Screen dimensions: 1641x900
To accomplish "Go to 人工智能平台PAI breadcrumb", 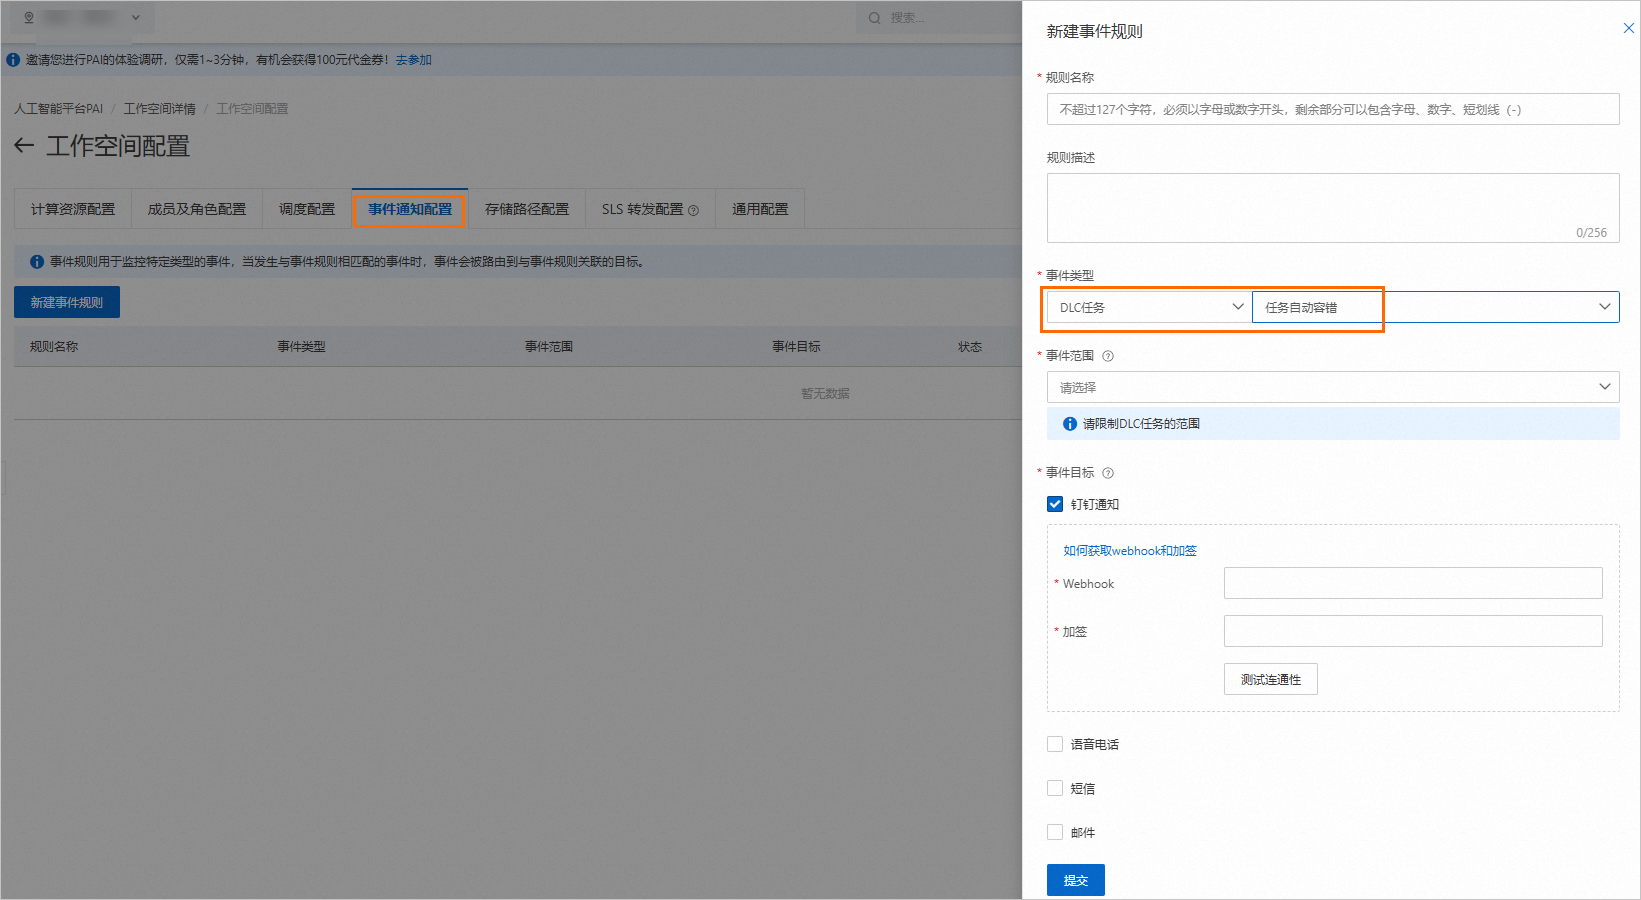I will (x=59, y=109).
